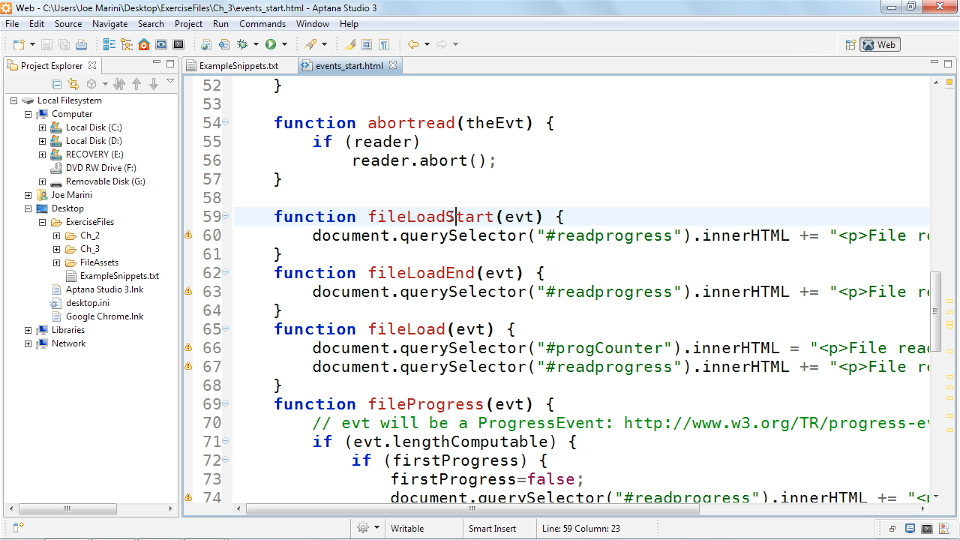The width and height of the screenshot is (960, 540).
Task: Select the DVD RW Drive (F:) item
Action: click(x=101, y=168)
